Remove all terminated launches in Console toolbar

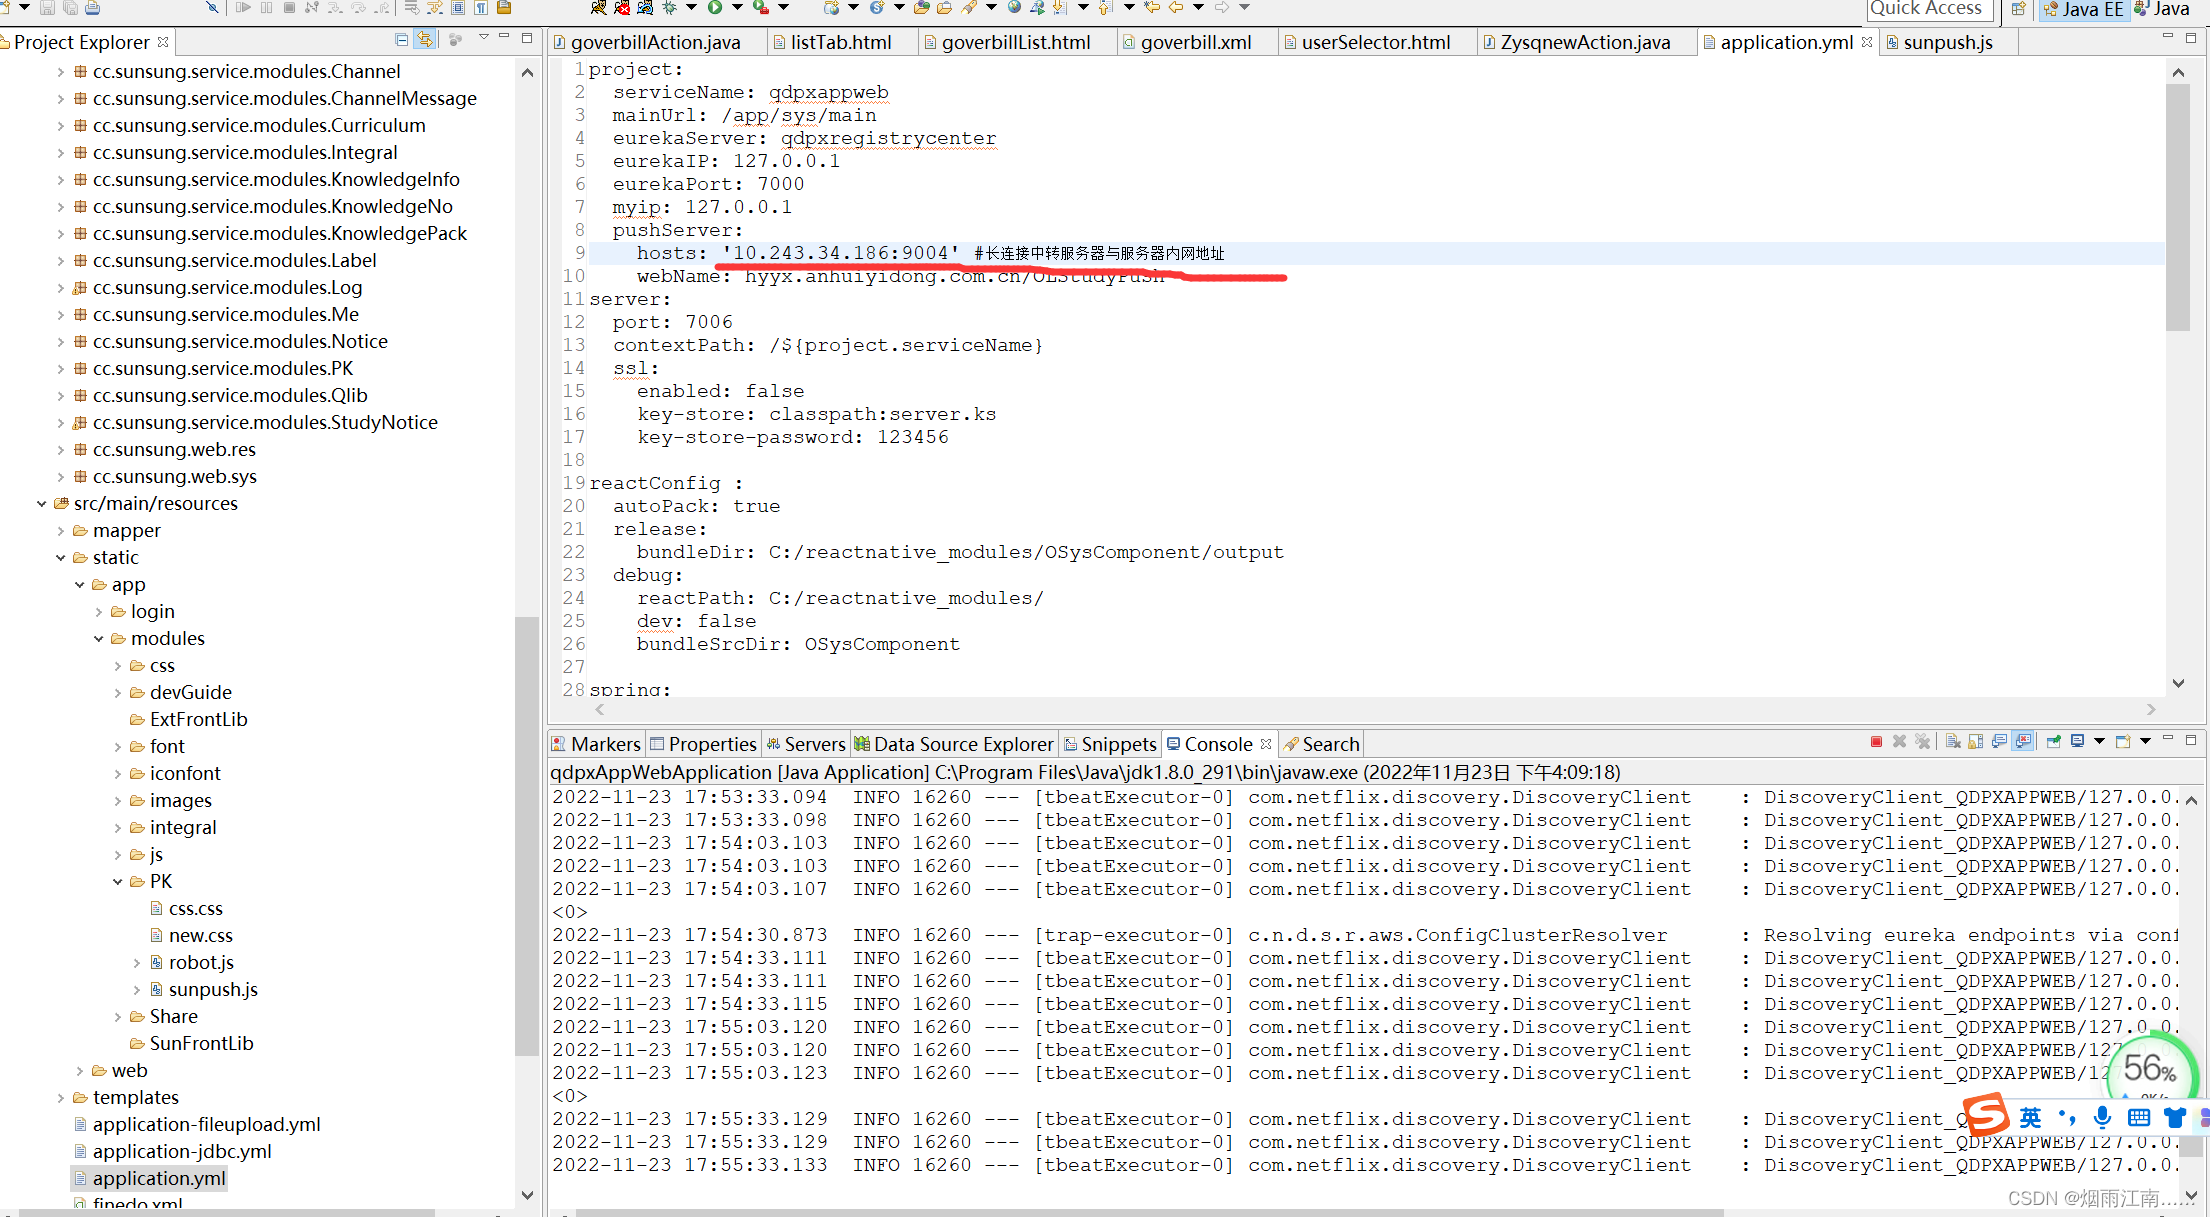(1923, 741)
